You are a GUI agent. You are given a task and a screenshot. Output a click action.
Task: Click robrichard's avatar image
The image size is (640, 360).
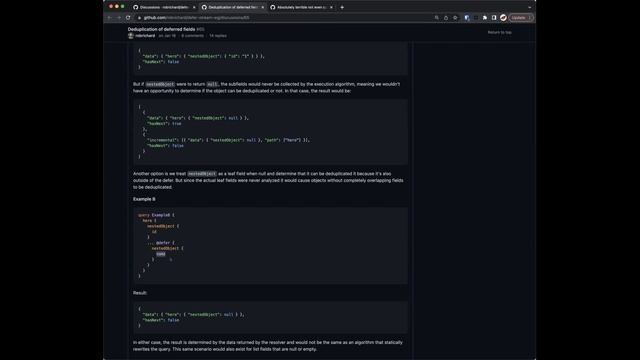point(131,36)
